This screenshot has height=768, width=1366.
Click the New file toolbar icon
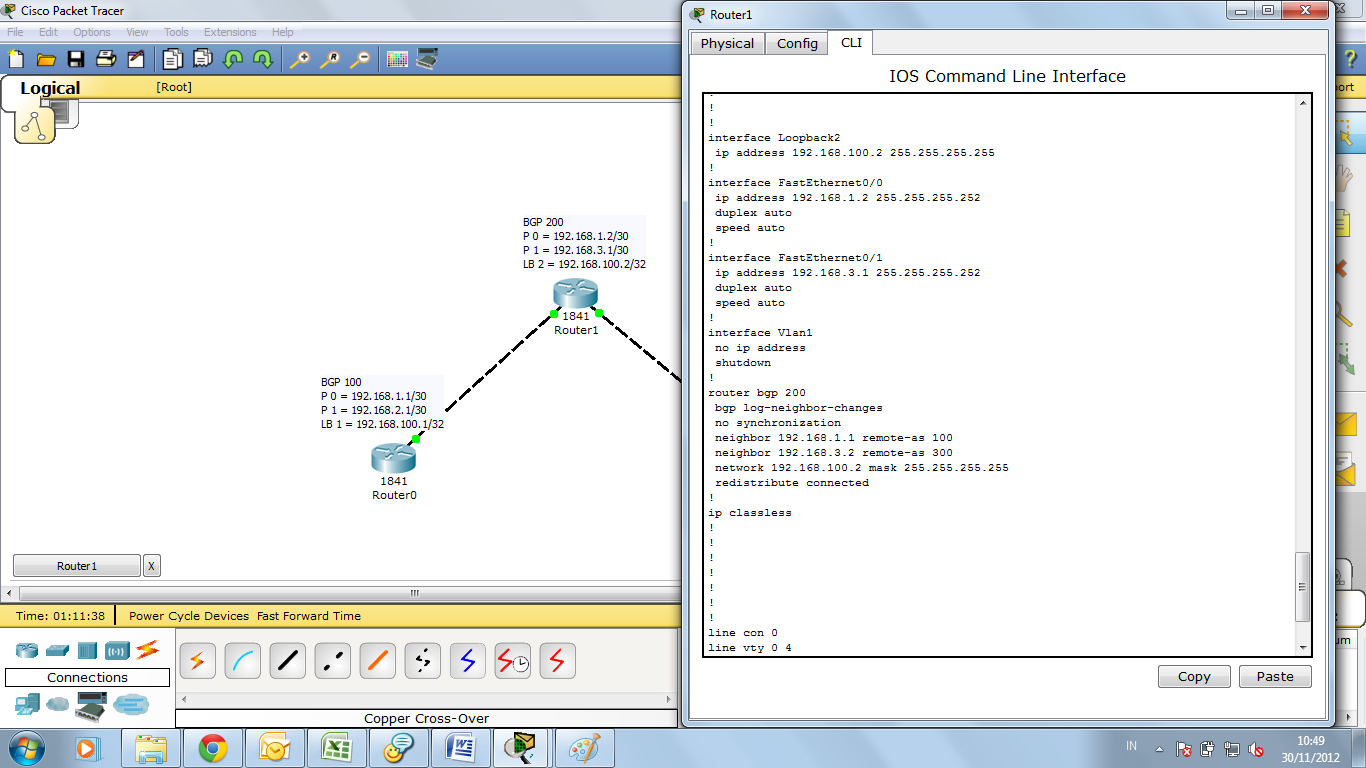pyautogui.click(x=16, y=59)
